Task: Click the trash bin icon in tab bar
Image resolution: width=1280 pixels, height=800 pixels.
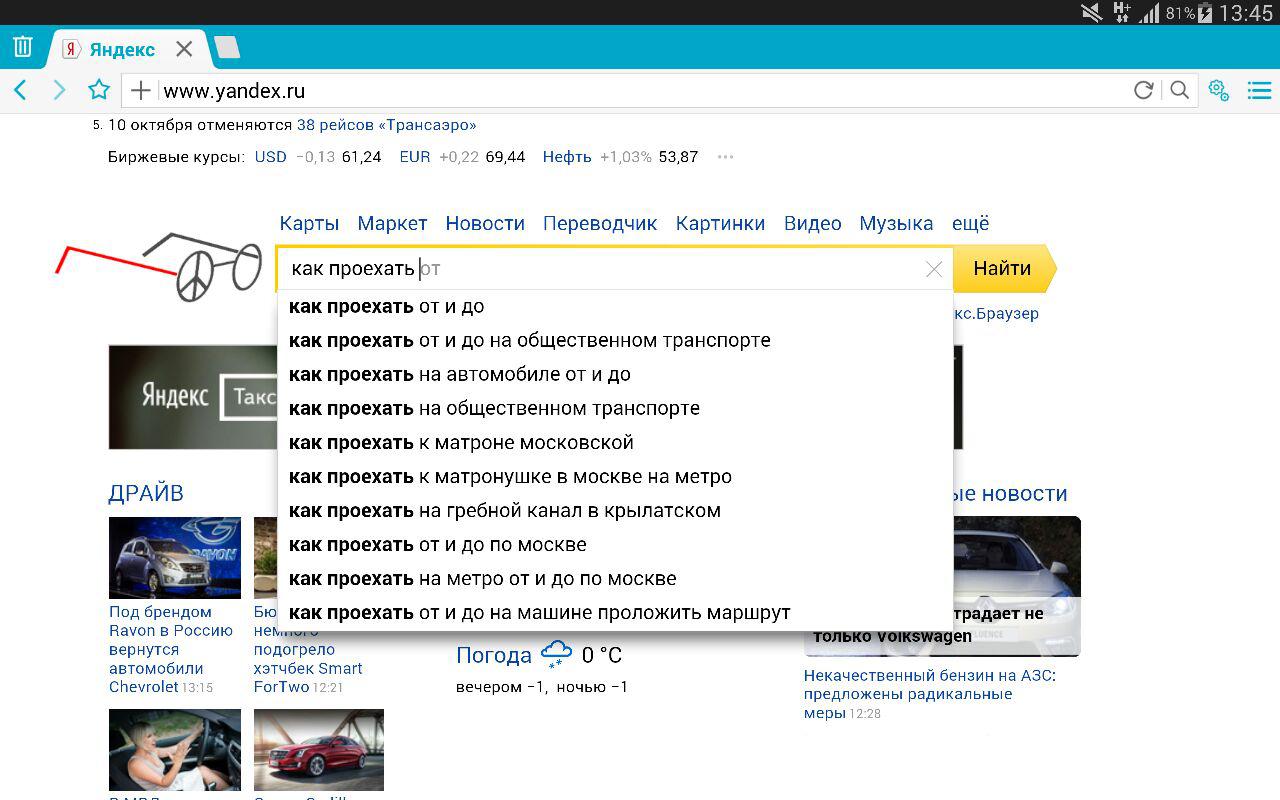Action: pos(23,47)
